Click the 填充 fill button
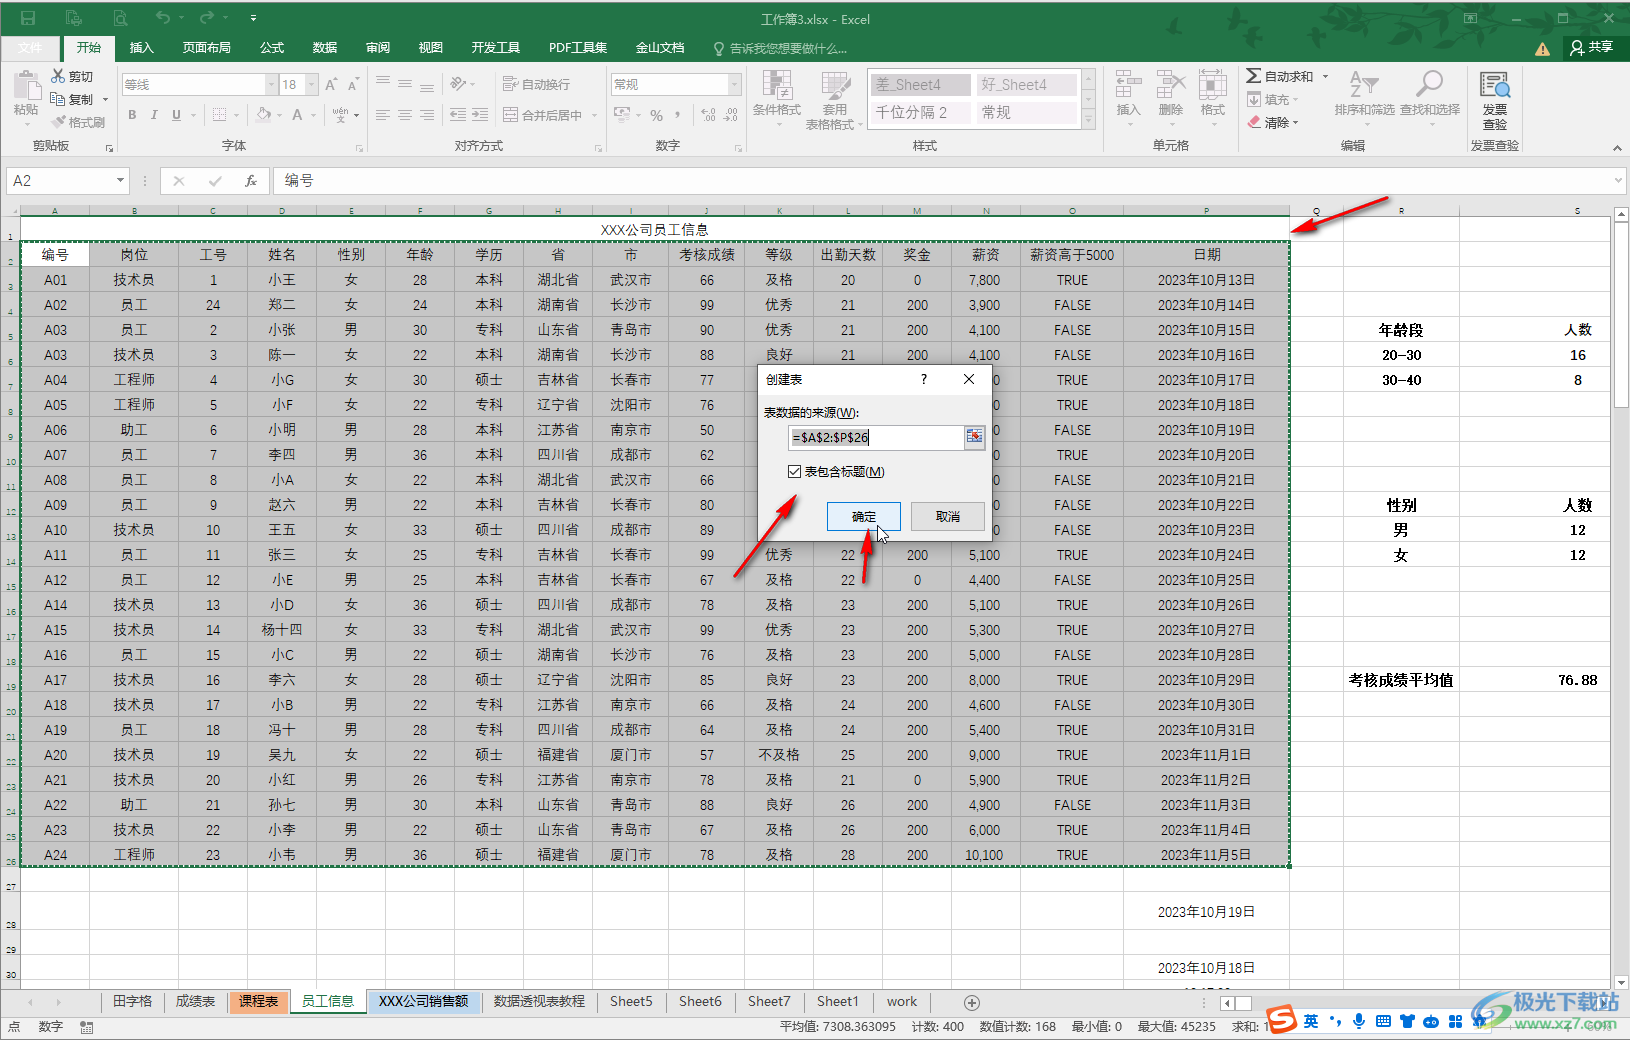 point(1272,100)
